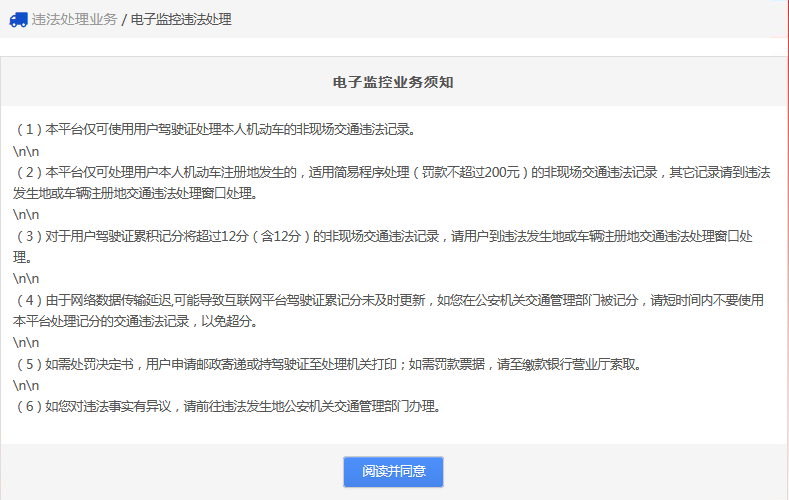Click the \n\n text above item (4)

[26, 279]
